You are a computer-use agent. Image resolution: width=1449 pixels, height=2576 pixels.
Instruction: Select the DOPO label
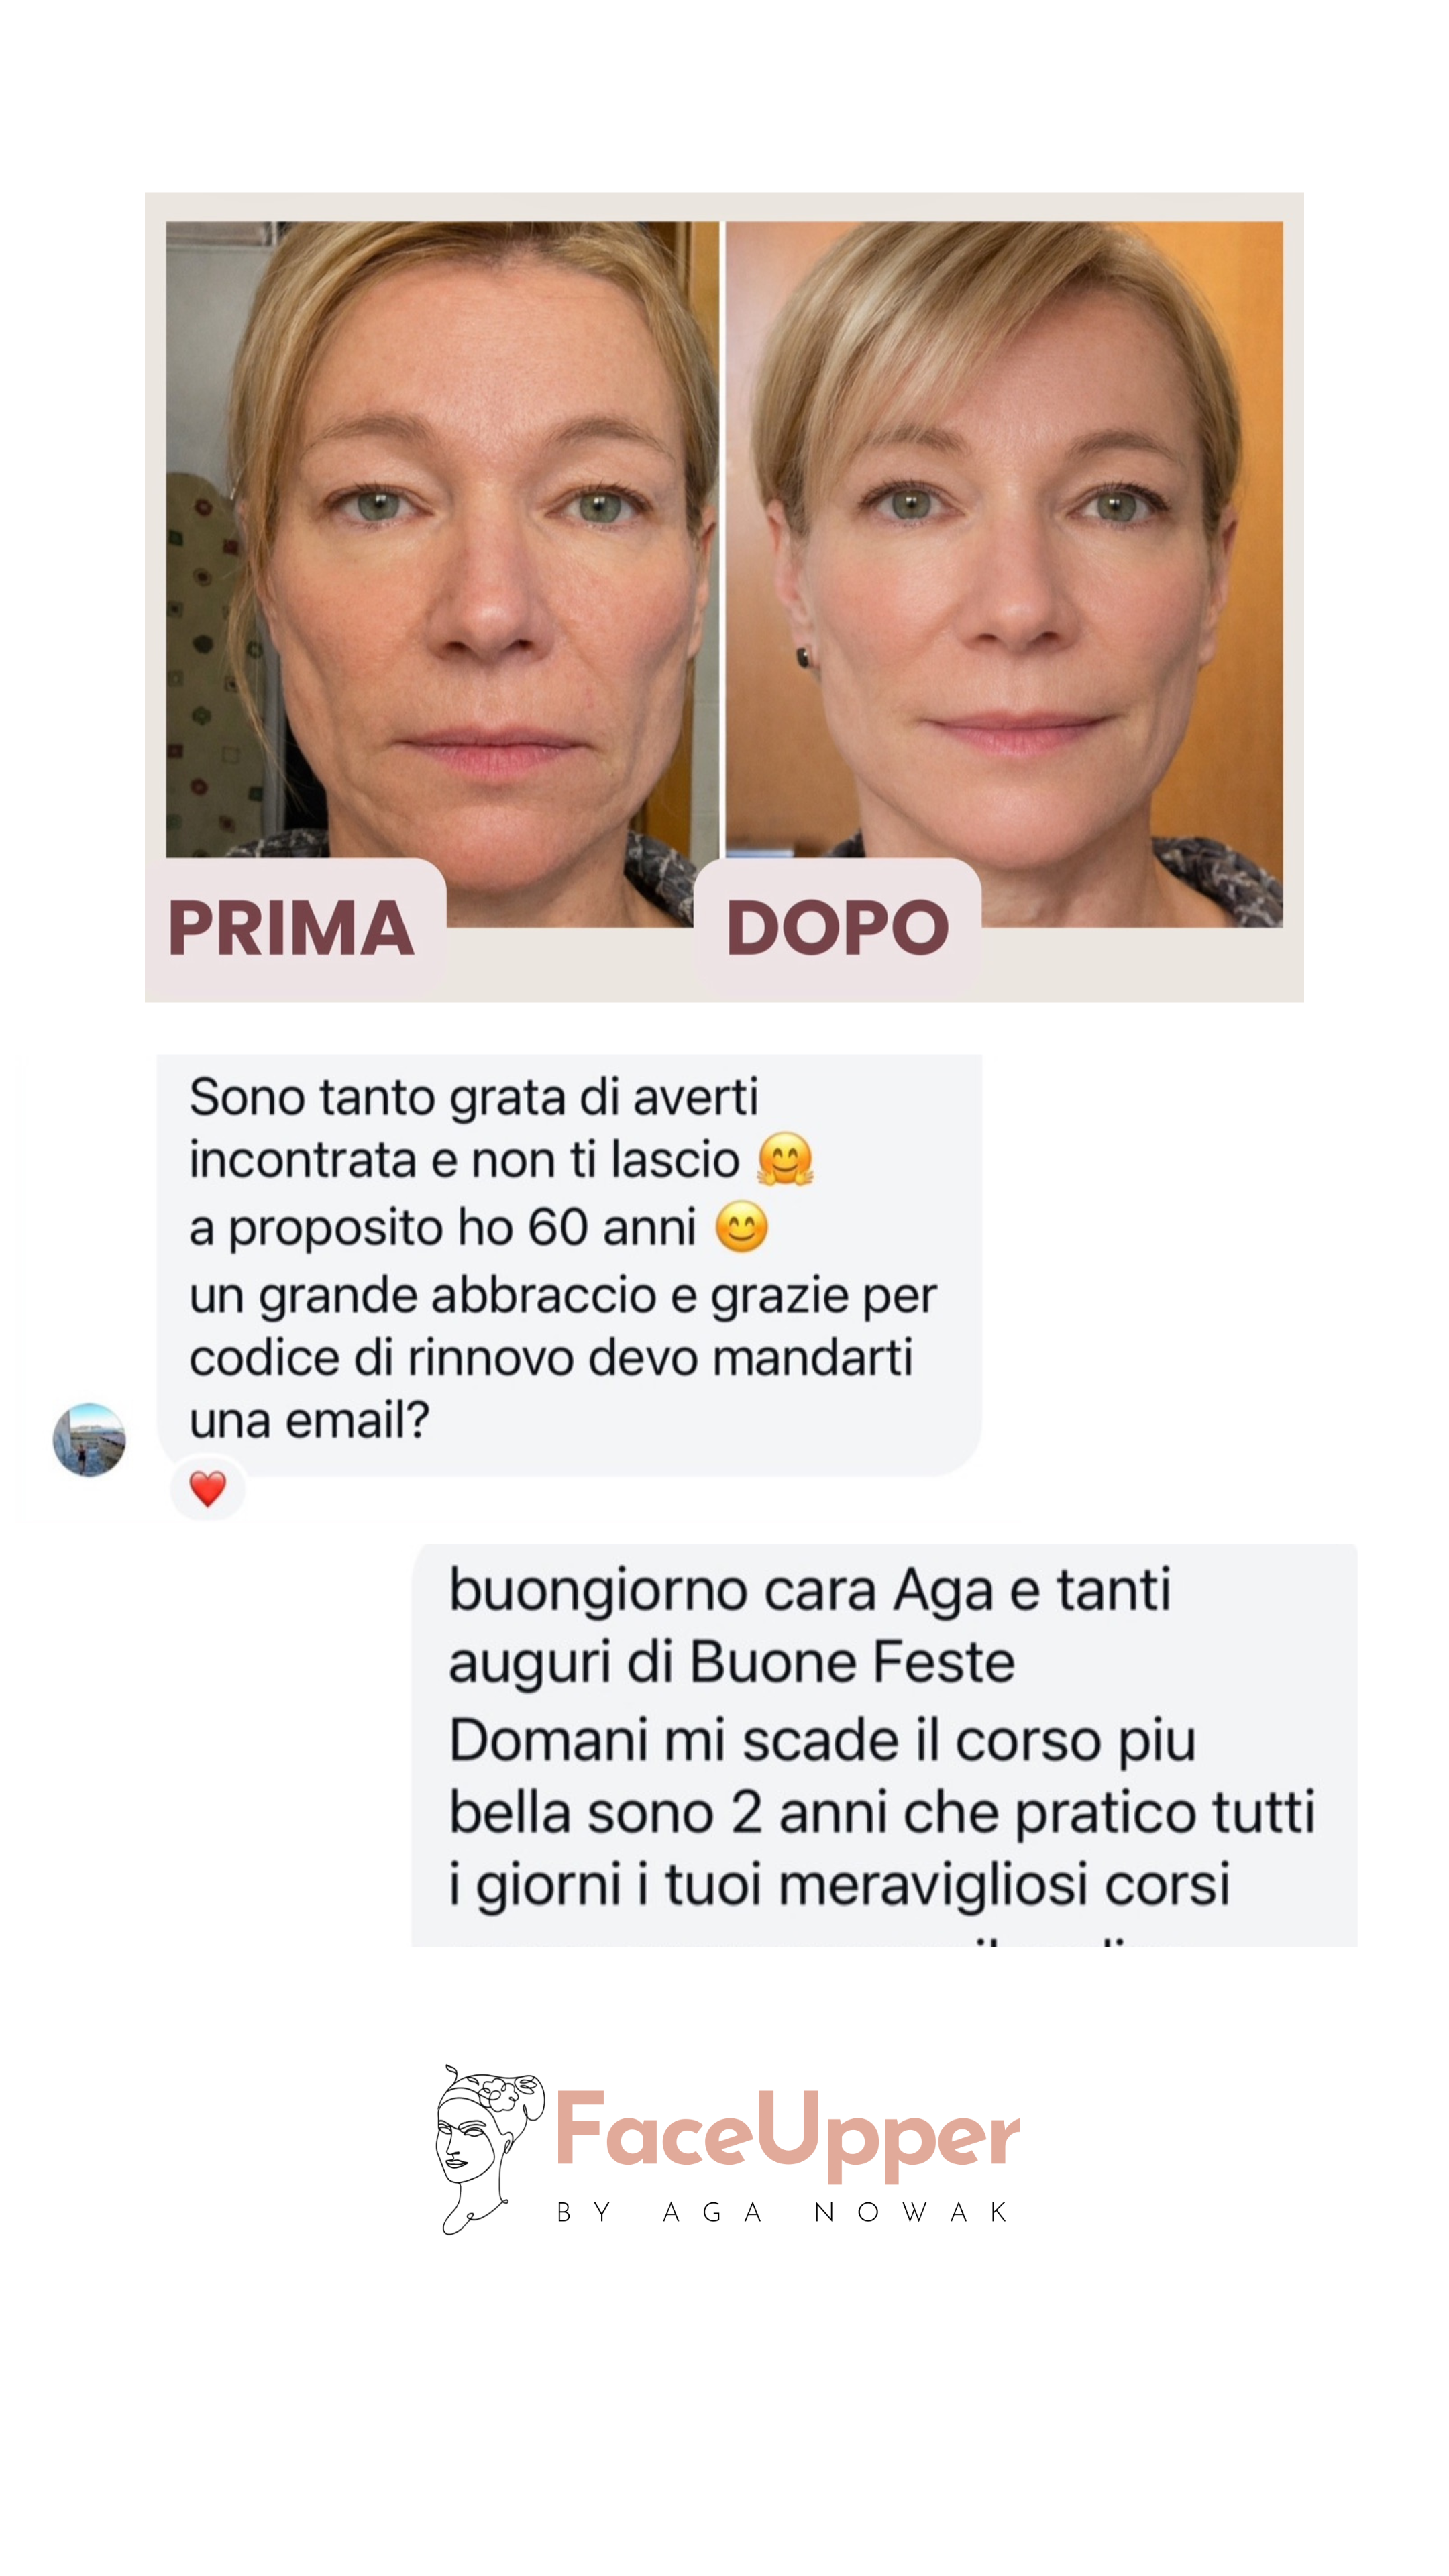pyautogui.click(x=837, y=928)
